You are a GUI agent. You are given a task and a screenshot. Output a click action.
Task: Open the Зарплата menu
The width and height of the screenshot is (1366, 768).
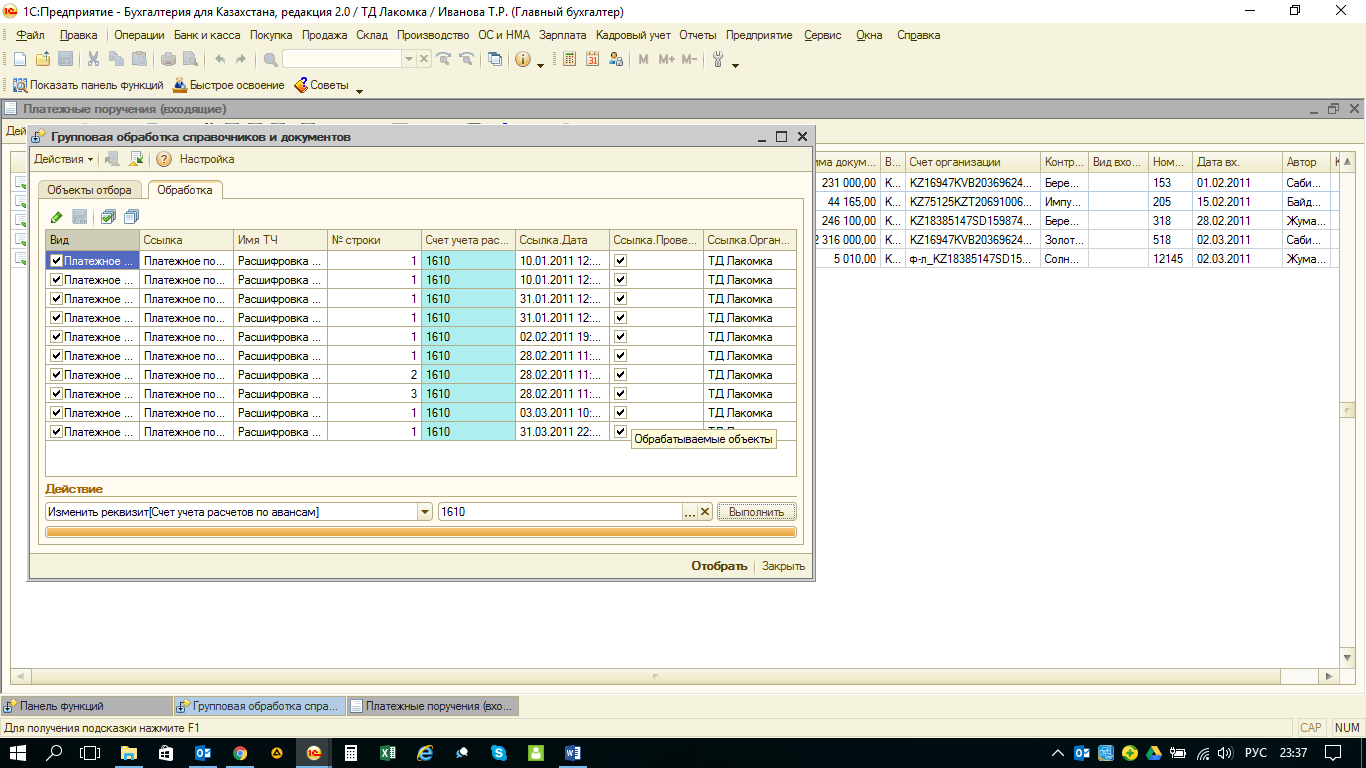[563, 35]
